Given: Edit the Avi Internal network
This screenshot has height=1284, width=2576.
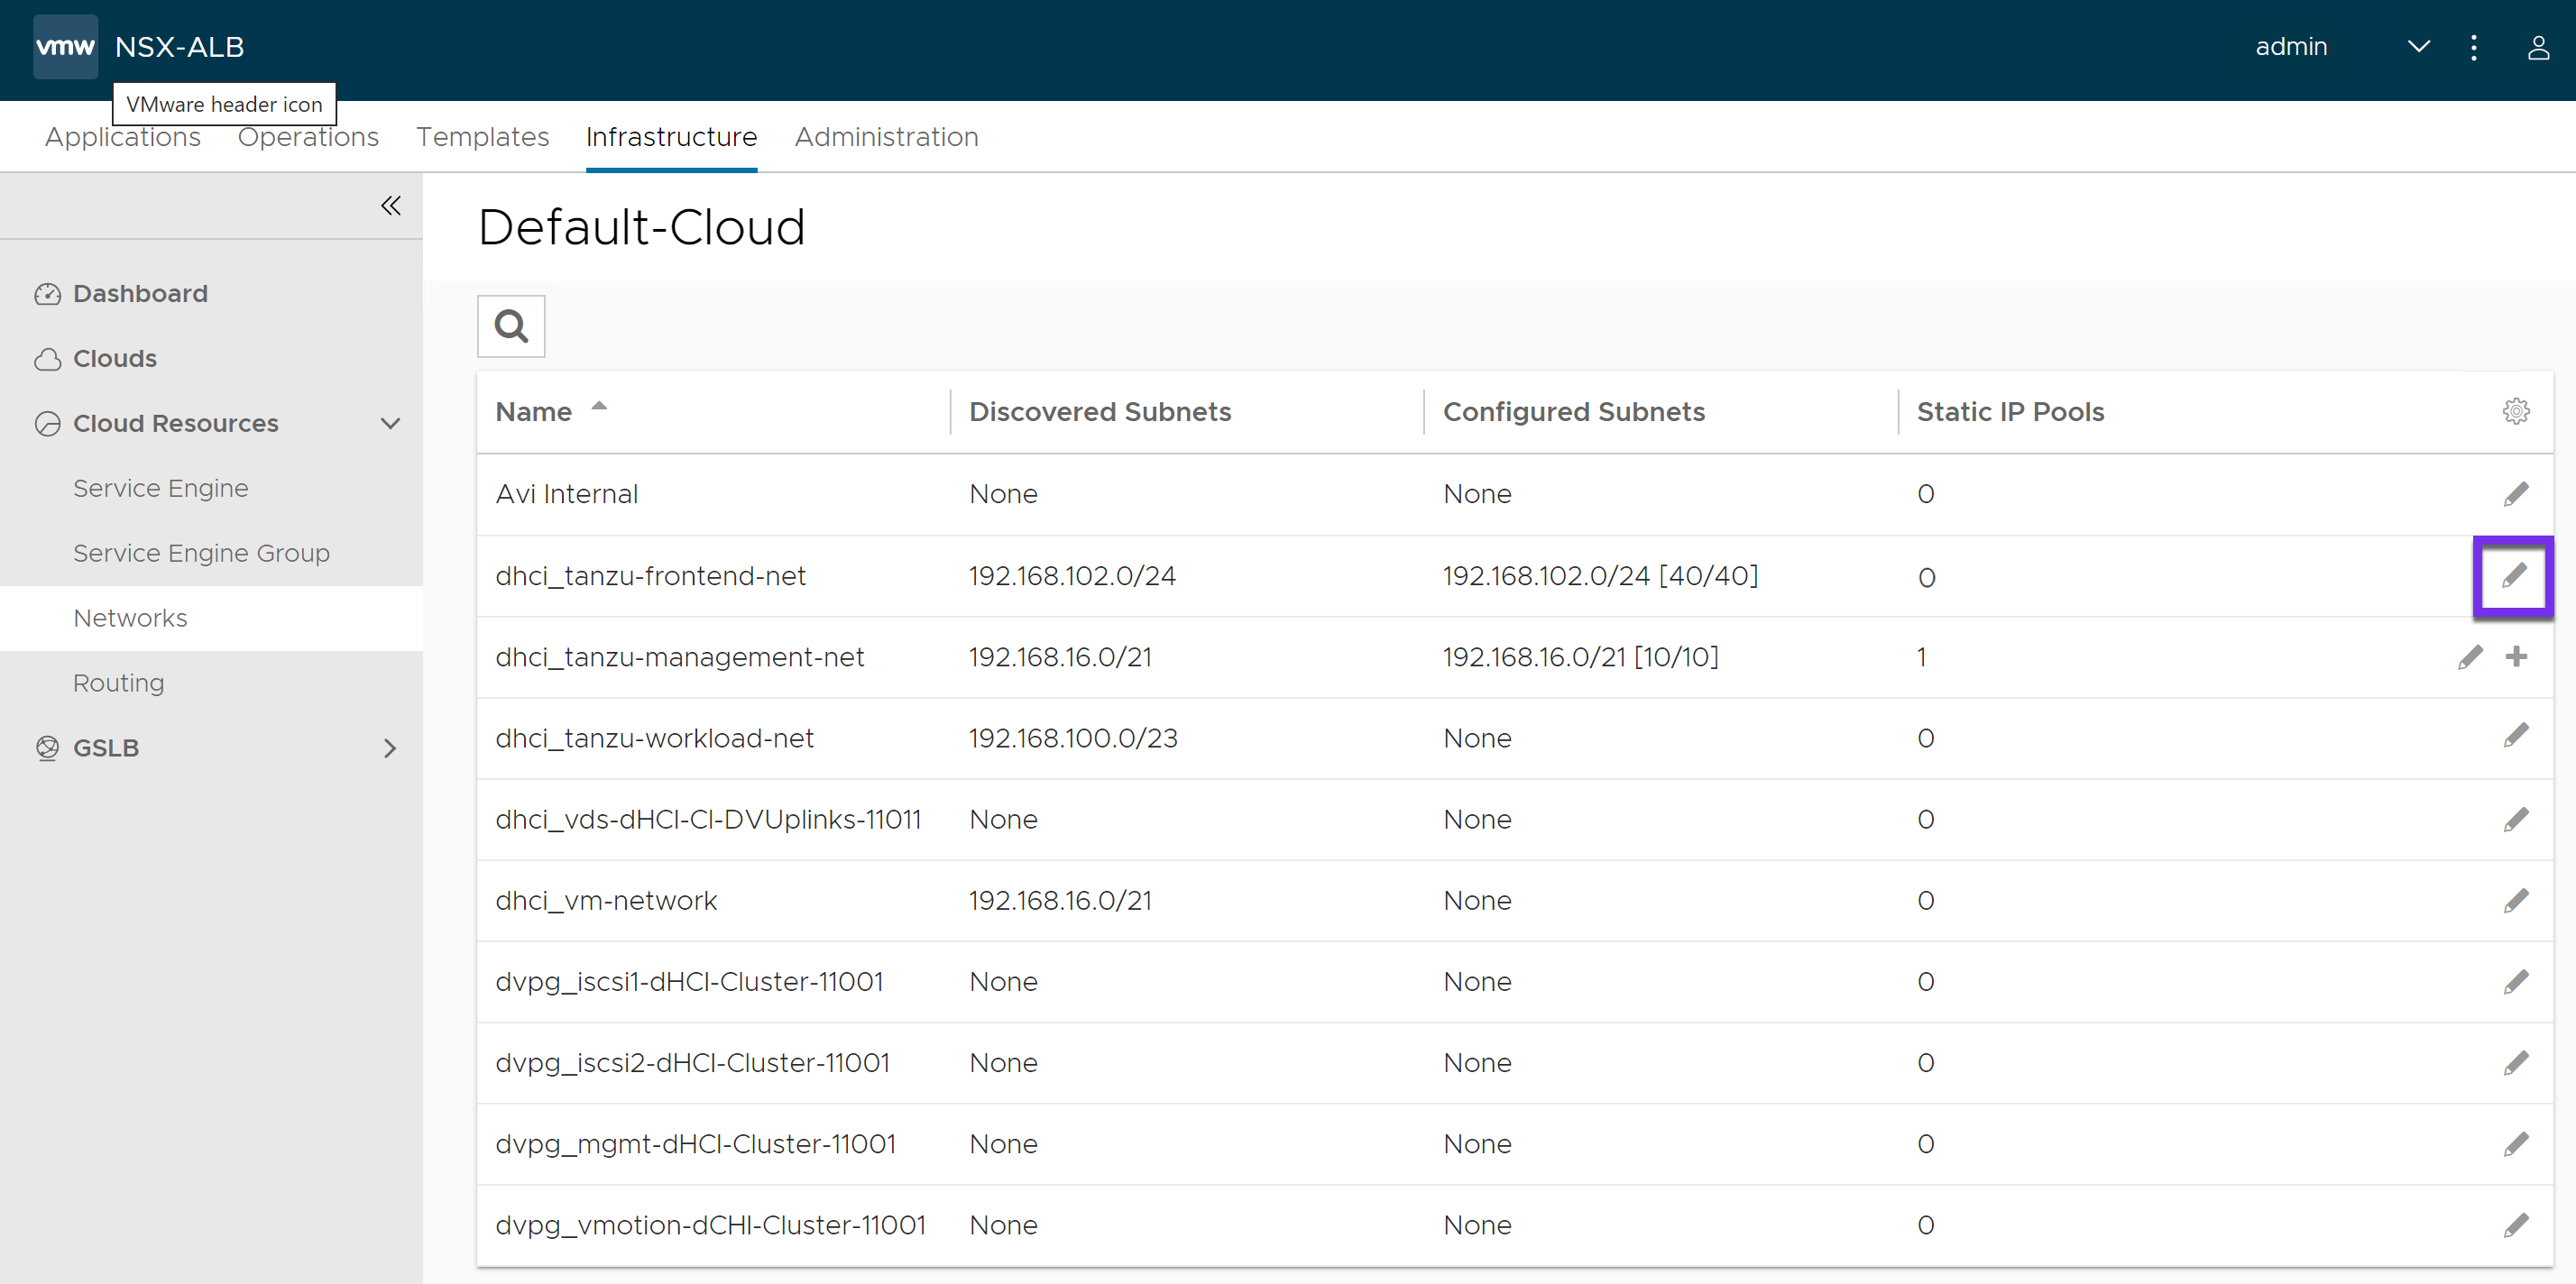Looking at the screenshot, I should click(x=2516, y=494).
